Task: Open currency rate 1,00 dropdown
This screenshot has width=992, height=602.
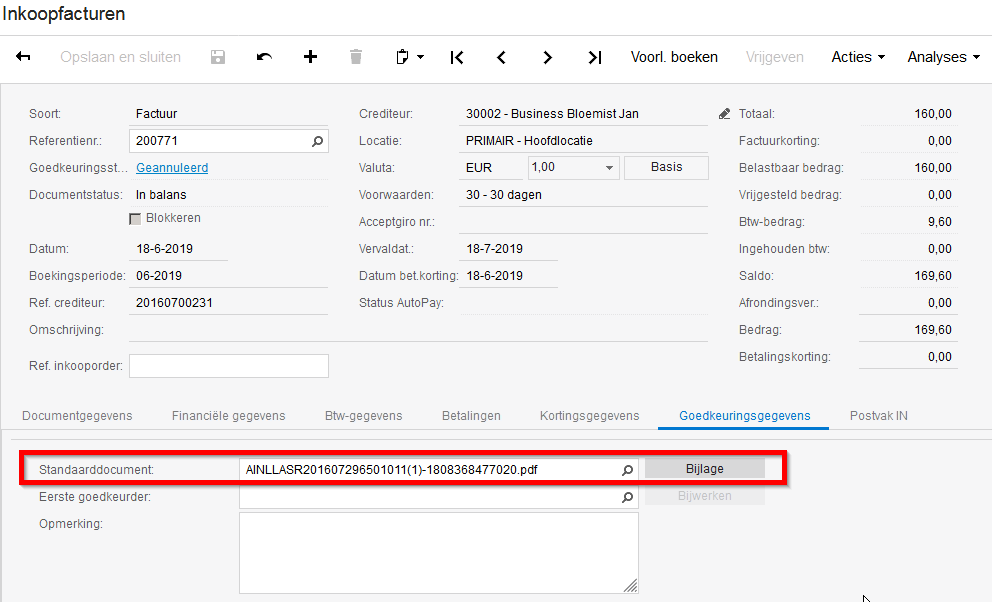Action: click(x=609, y=168)
